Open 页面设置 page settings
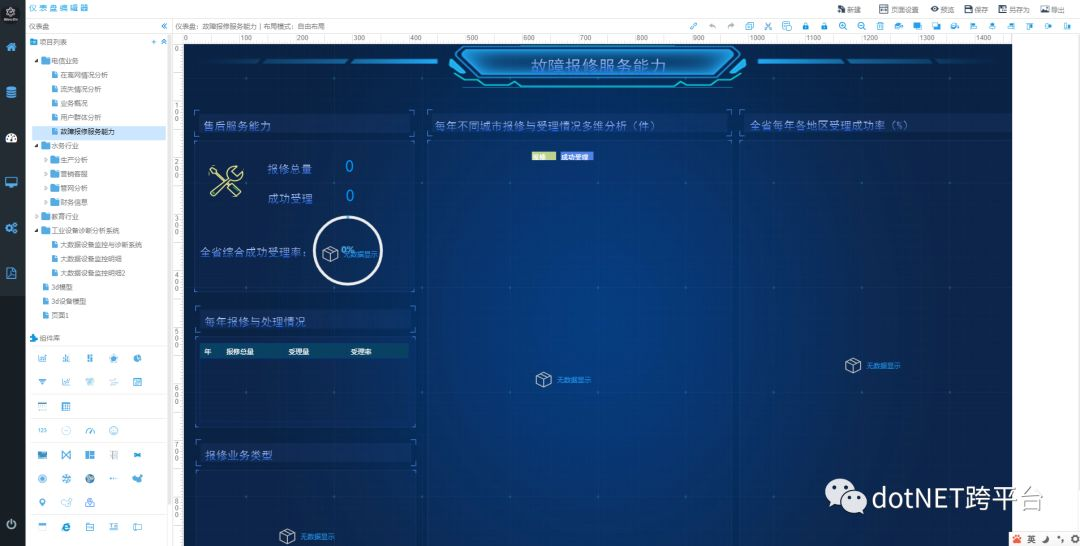 [899, 9]
